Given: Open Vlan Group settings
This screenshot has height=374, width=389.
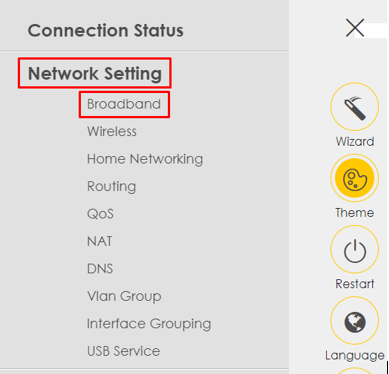Looking at the screenshot, I should click(x=124, y=296).
